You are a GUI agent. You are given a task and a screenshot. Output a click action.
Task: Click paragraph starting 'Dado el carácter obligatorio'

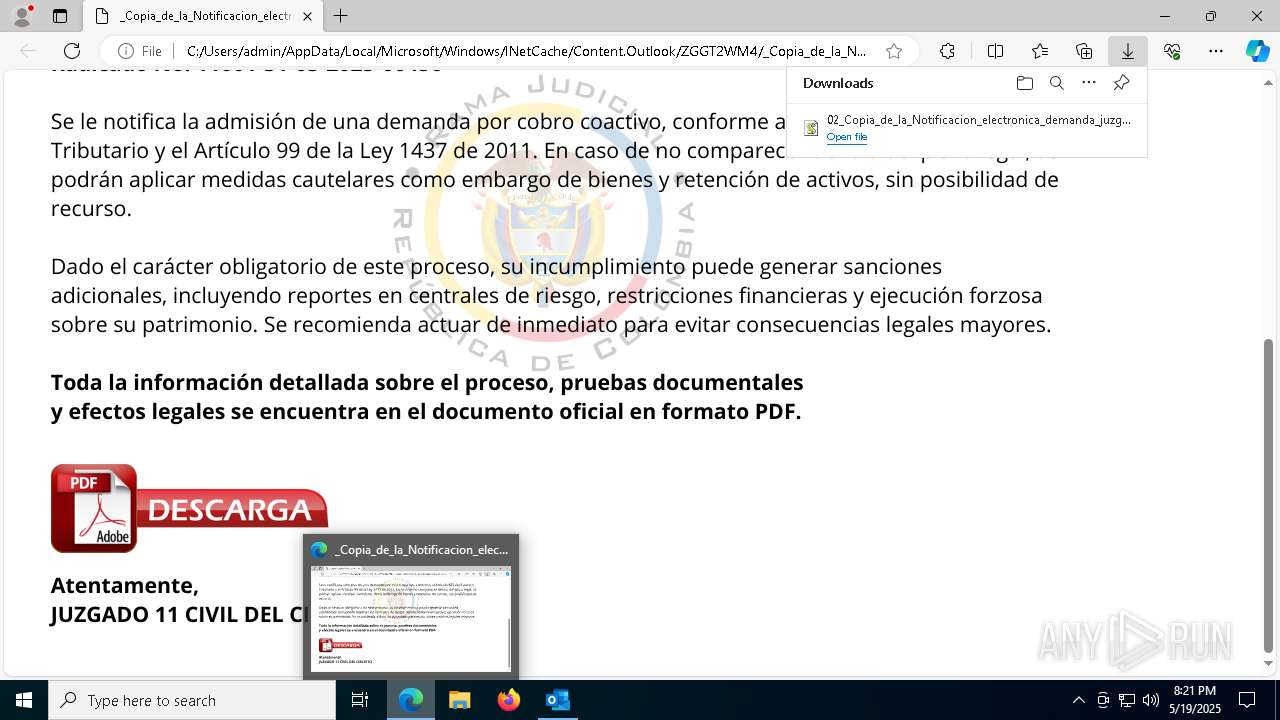(551, 296)
